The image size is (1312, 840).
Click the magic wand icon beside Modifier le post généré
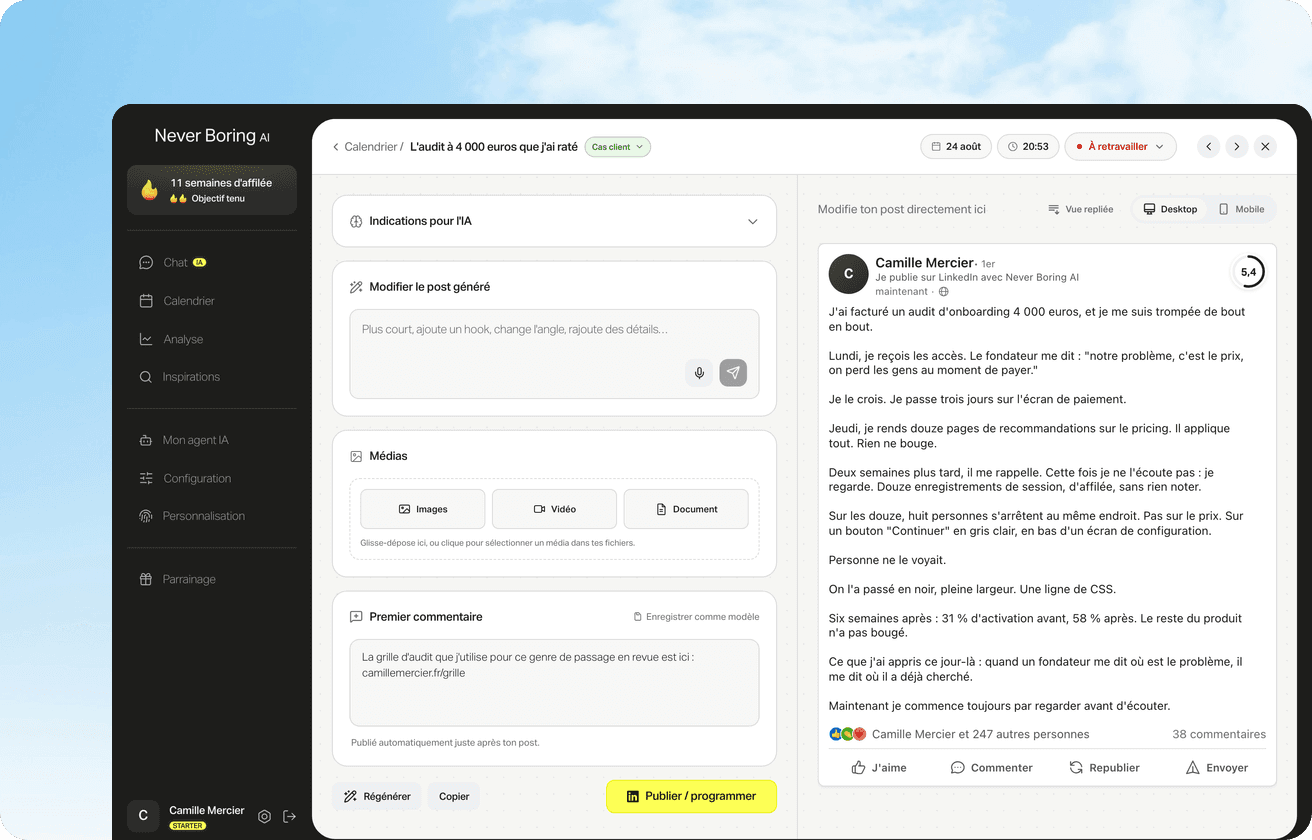pyautogui.click(x=355, y=287)
